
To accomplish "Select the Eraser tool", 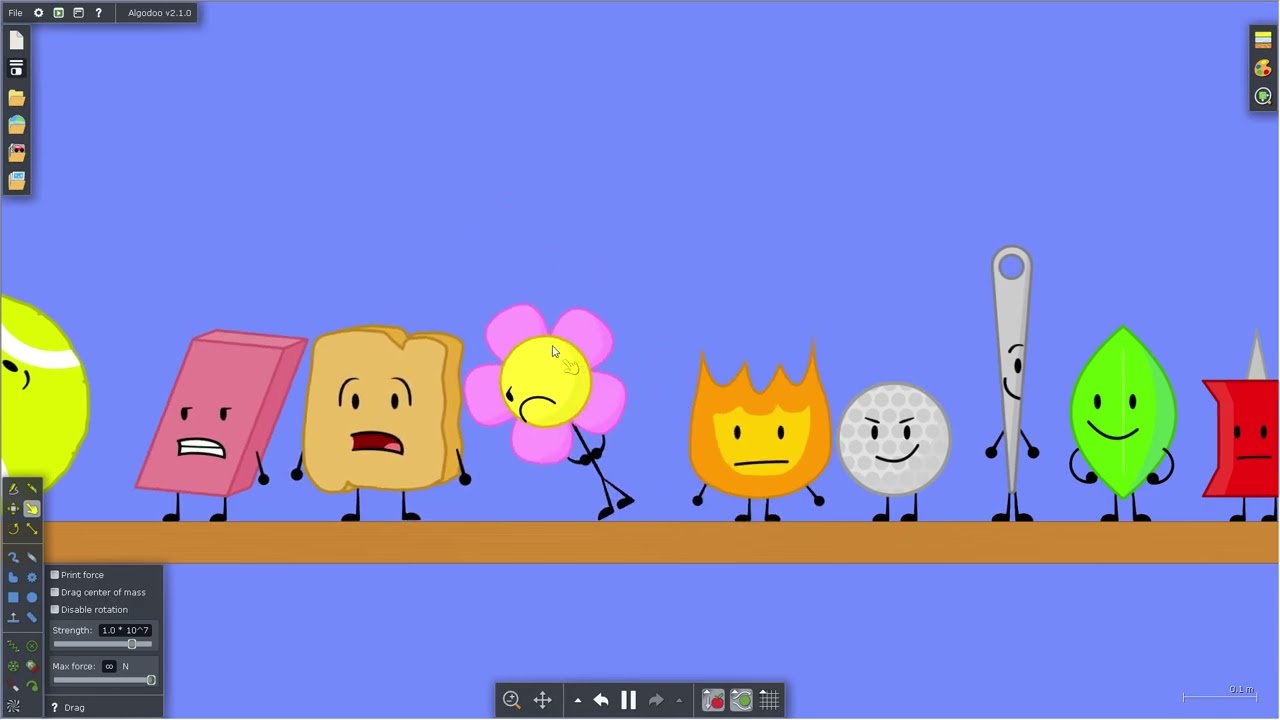I will tap(32, 557).
